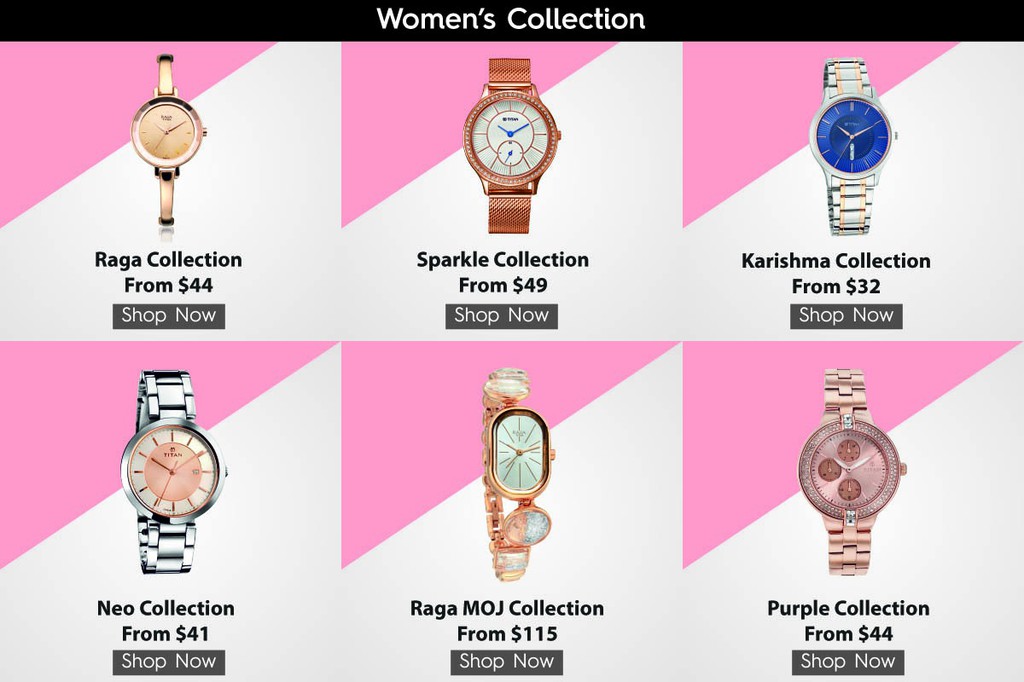Click Shop Now under Purple Collection

coord(848,662)
